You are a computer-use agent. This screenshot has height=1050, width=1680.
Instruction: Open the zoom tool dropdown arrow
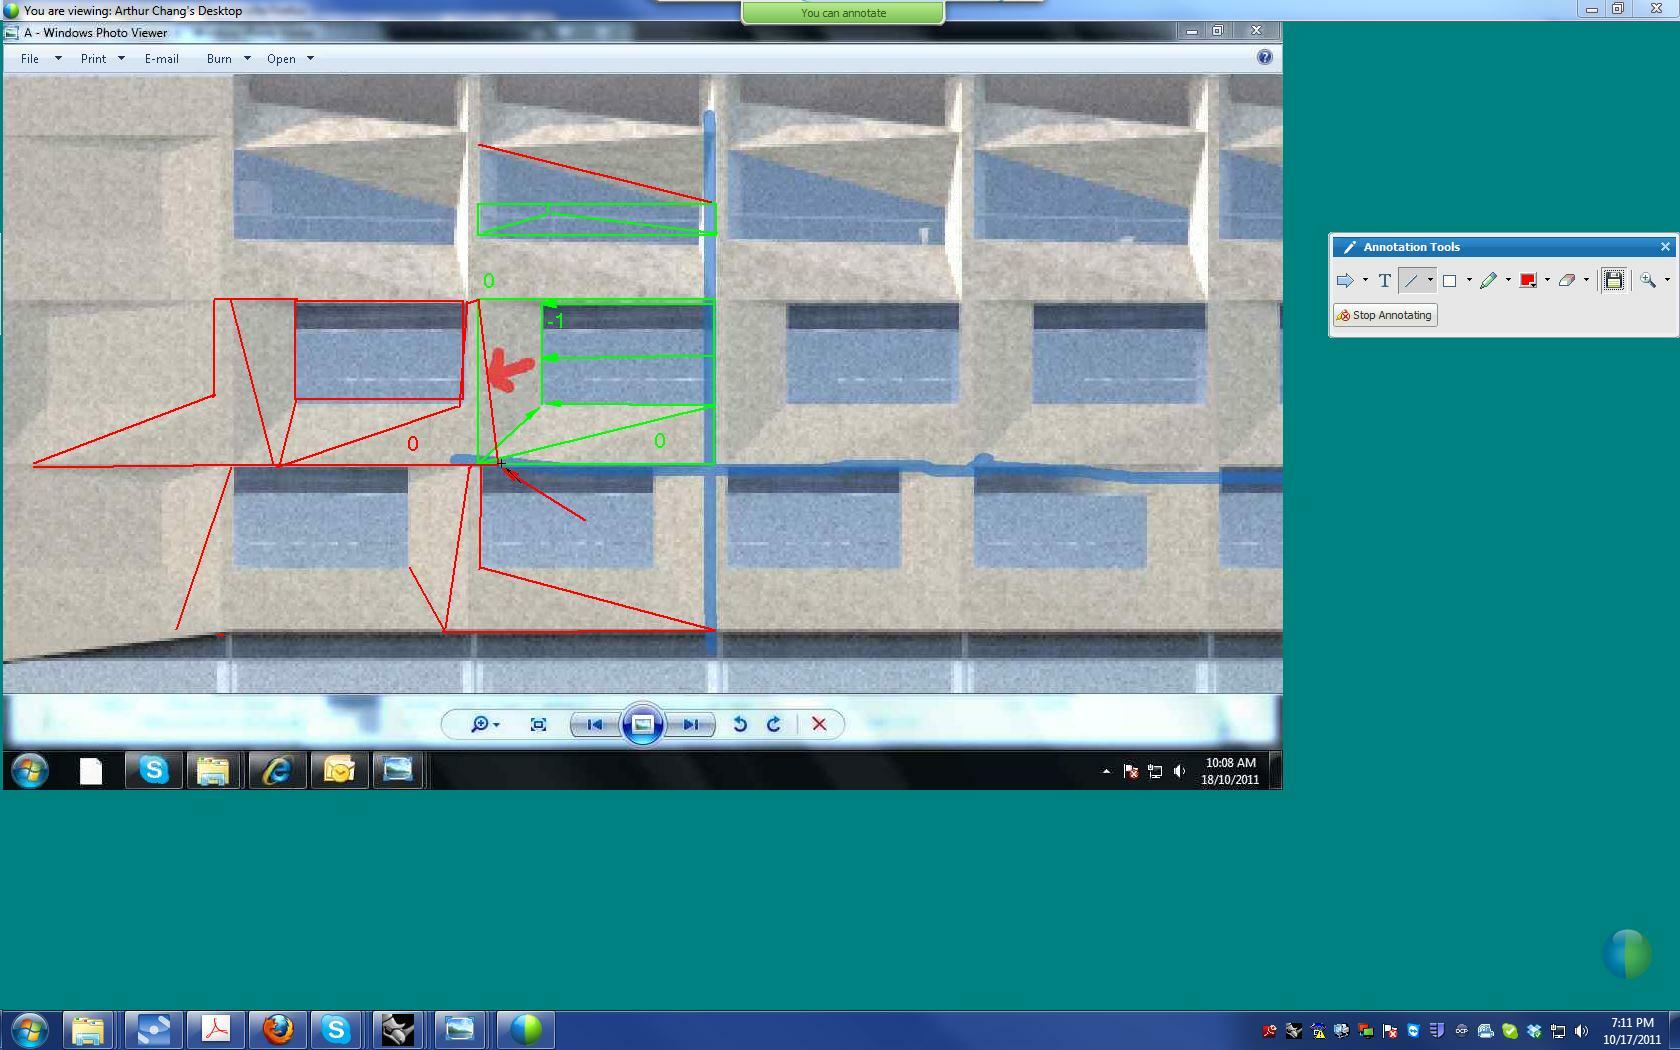point(1667,281)
